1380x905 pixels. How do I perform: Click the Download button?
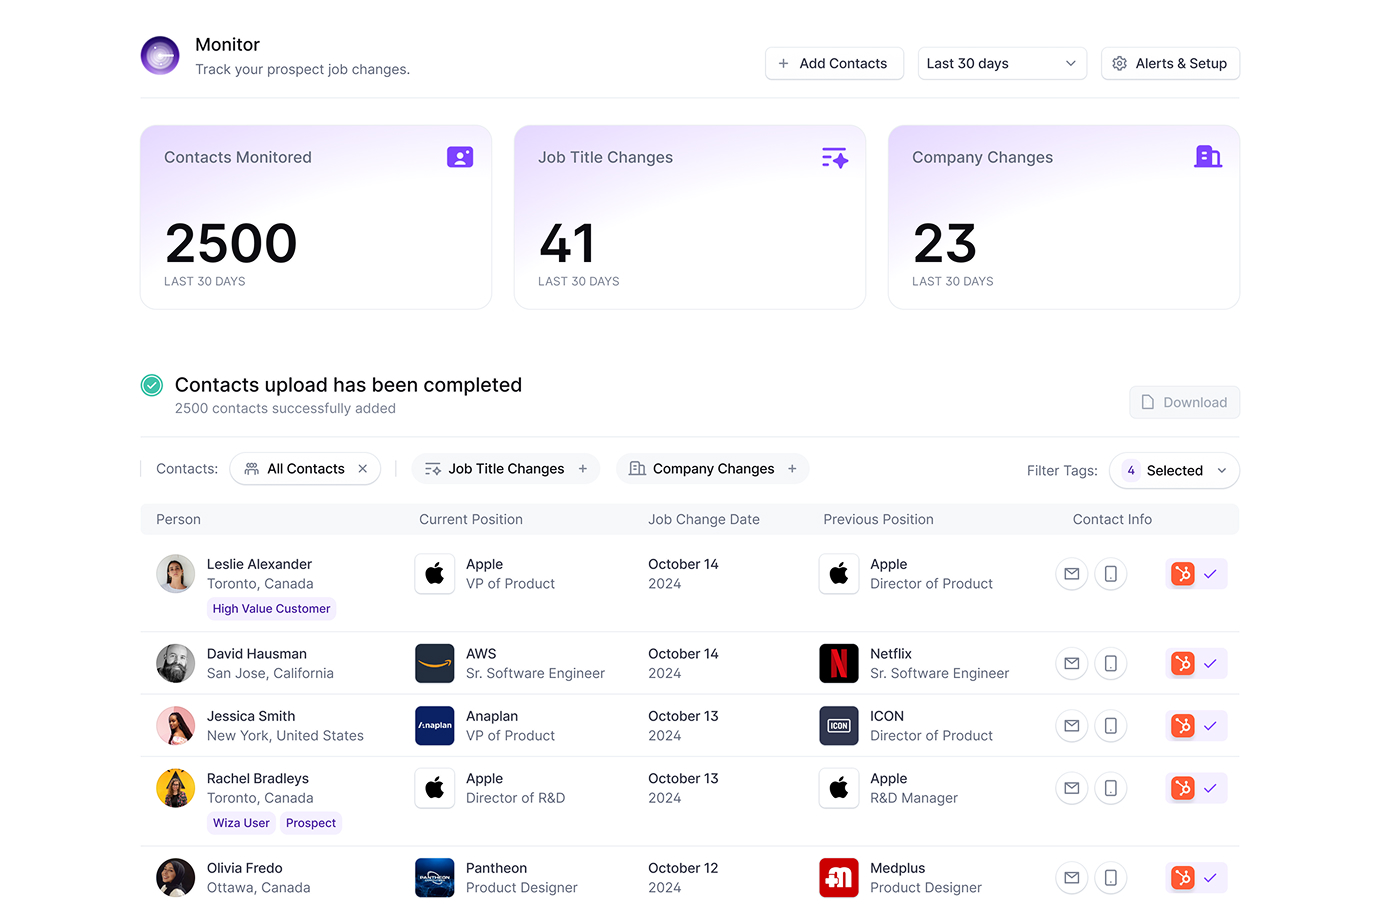pos(1185,402)
